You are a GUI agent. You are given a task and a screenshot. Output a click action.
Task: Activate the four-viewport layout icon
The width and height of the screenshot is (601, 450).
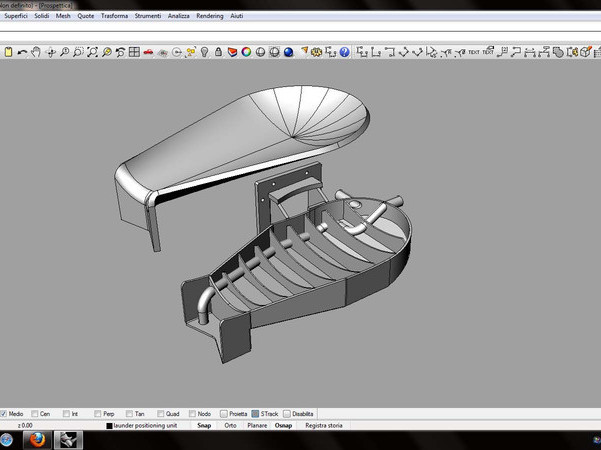(134, 52)
